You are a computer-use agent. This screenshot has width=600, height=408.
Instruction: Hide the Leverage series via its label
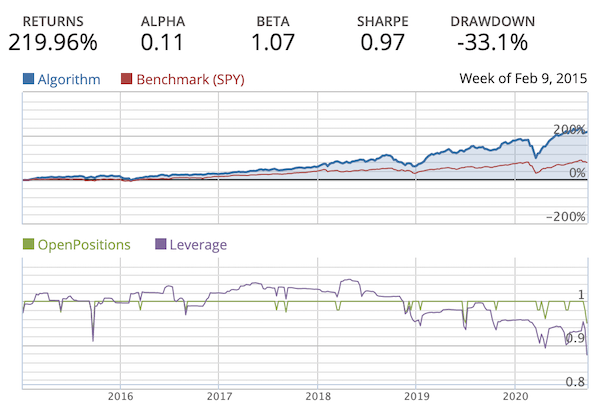click(x=199, y=244)
